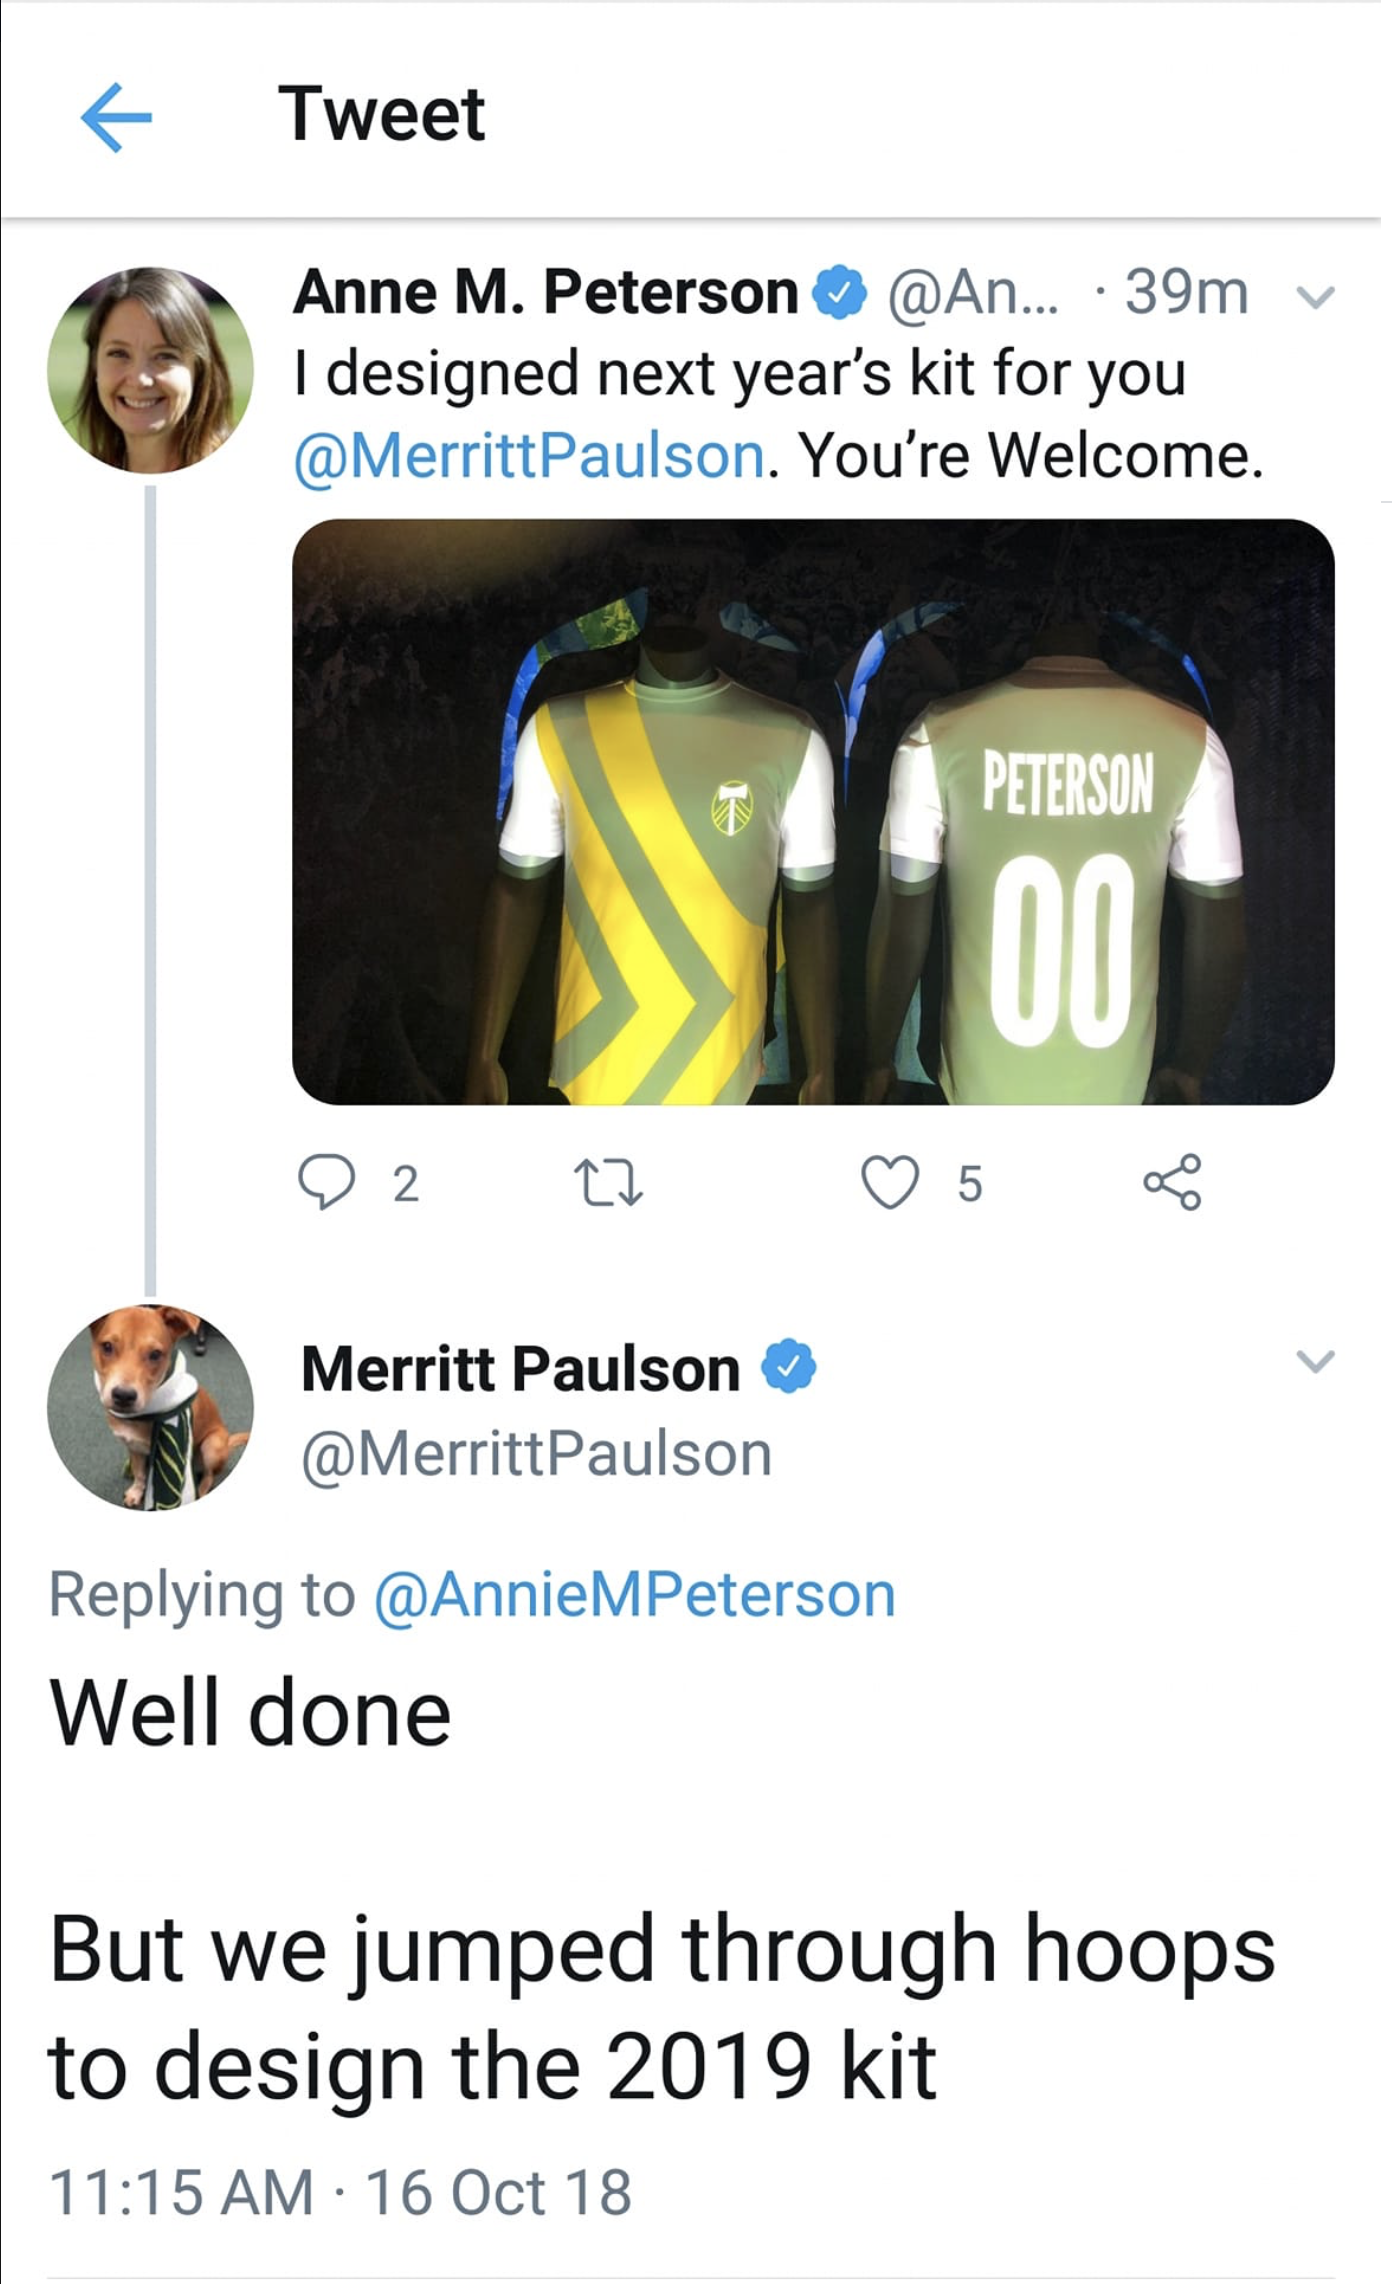
Task: Tap the back arrow icon
Action: (116, 117)
